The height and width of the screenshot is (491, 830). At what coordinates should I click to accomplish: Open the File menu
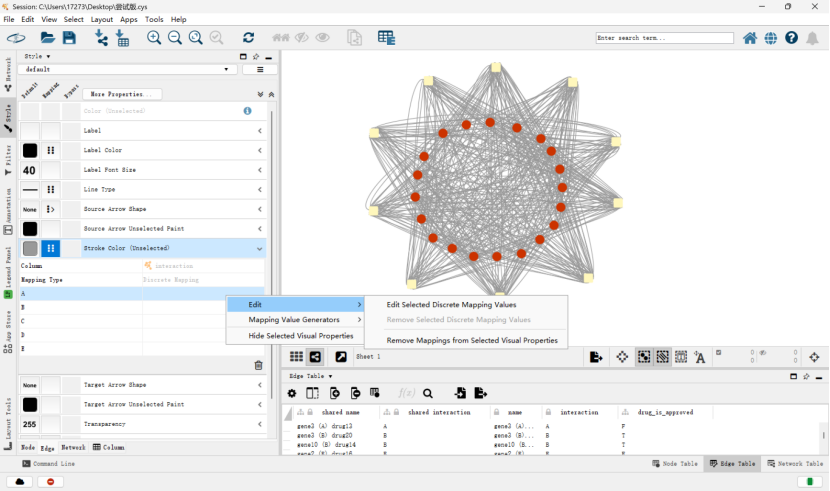click(9, 19)
